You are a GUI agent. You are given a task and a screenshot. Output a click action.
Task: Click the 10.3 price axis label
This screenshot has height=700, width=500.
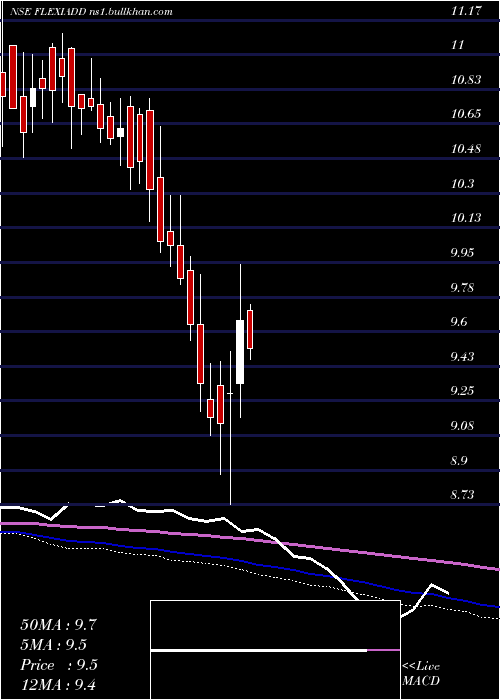point(462,183)
